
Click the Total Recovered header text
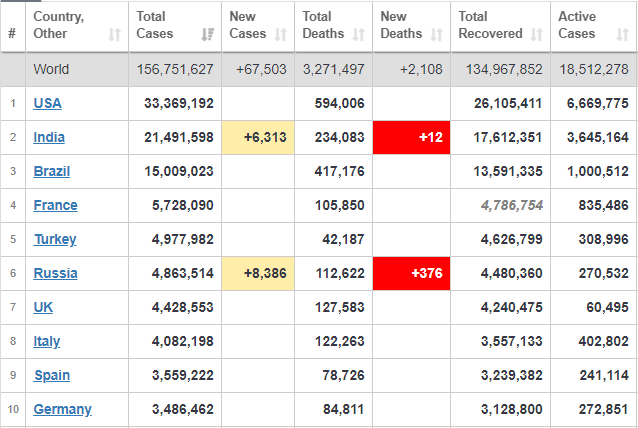[x=490, y=25]
